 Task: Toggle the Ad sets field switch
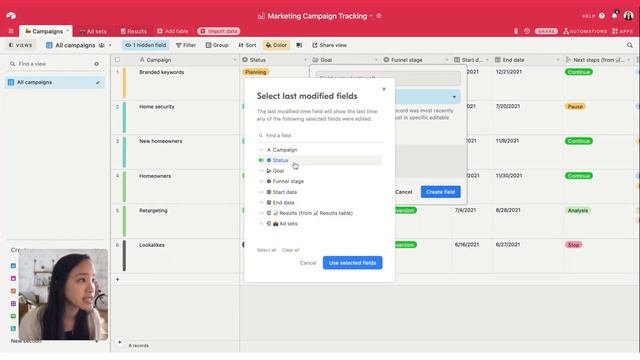pyautogui.click(x=261, y=224)
